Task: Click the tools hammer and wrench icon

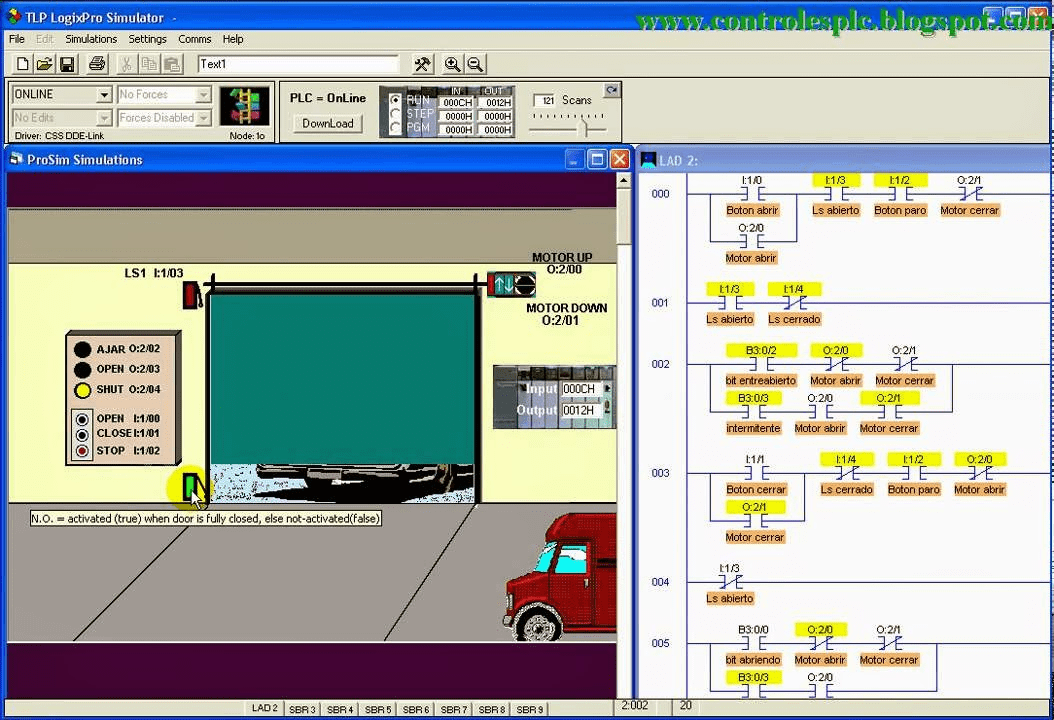Action: [x=423, y=64]
